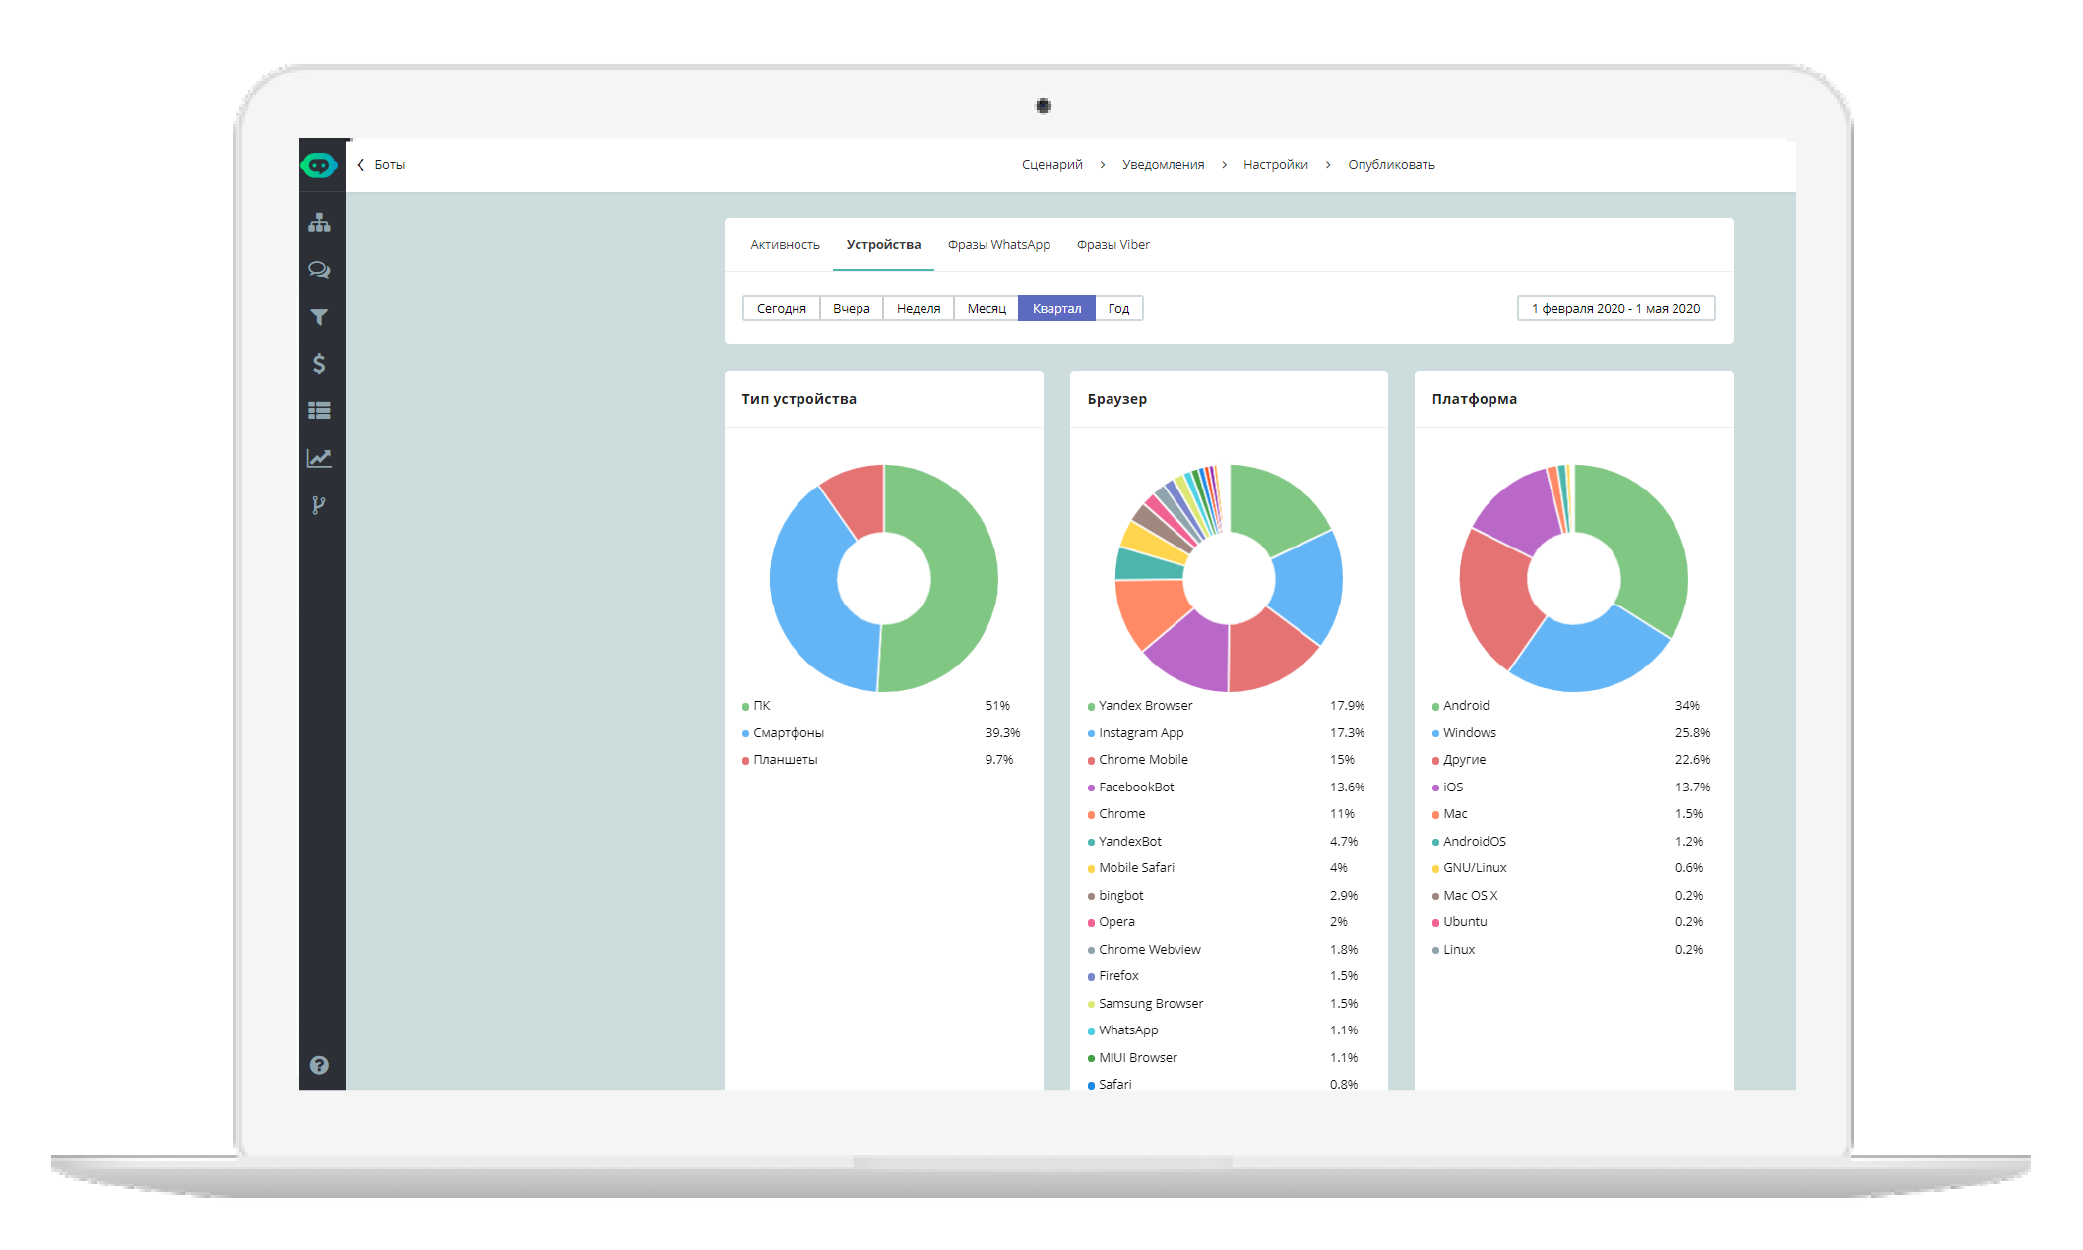
Task: Select the scenario flow icon in sidebar
Action: (x=320, y=223)
